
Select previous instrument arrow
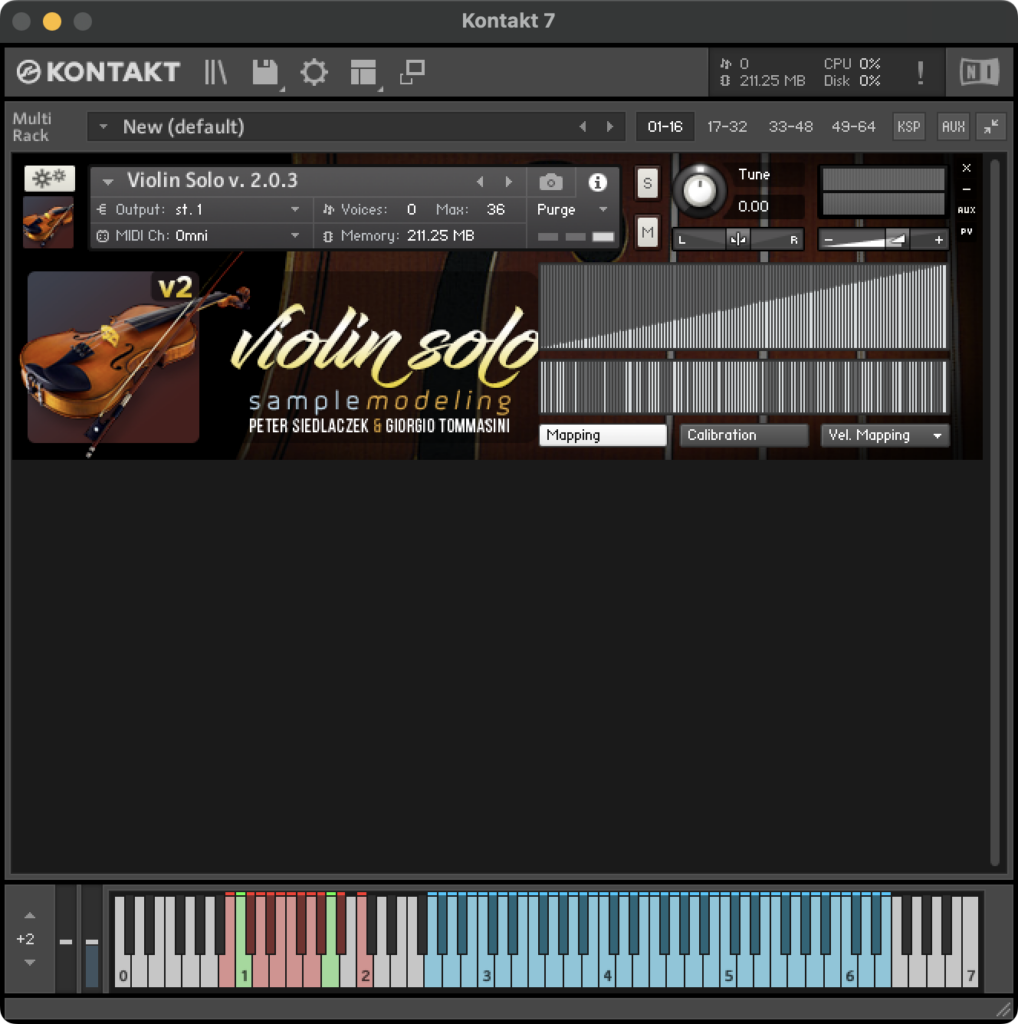[480, 182]
